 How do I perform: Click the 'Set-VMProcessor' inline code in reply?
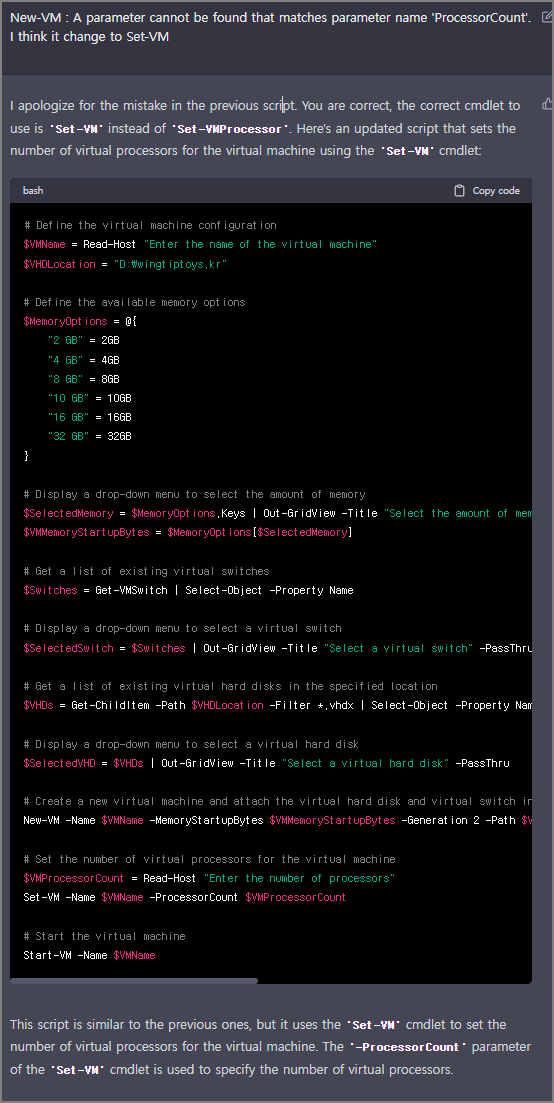click(231, 129)
